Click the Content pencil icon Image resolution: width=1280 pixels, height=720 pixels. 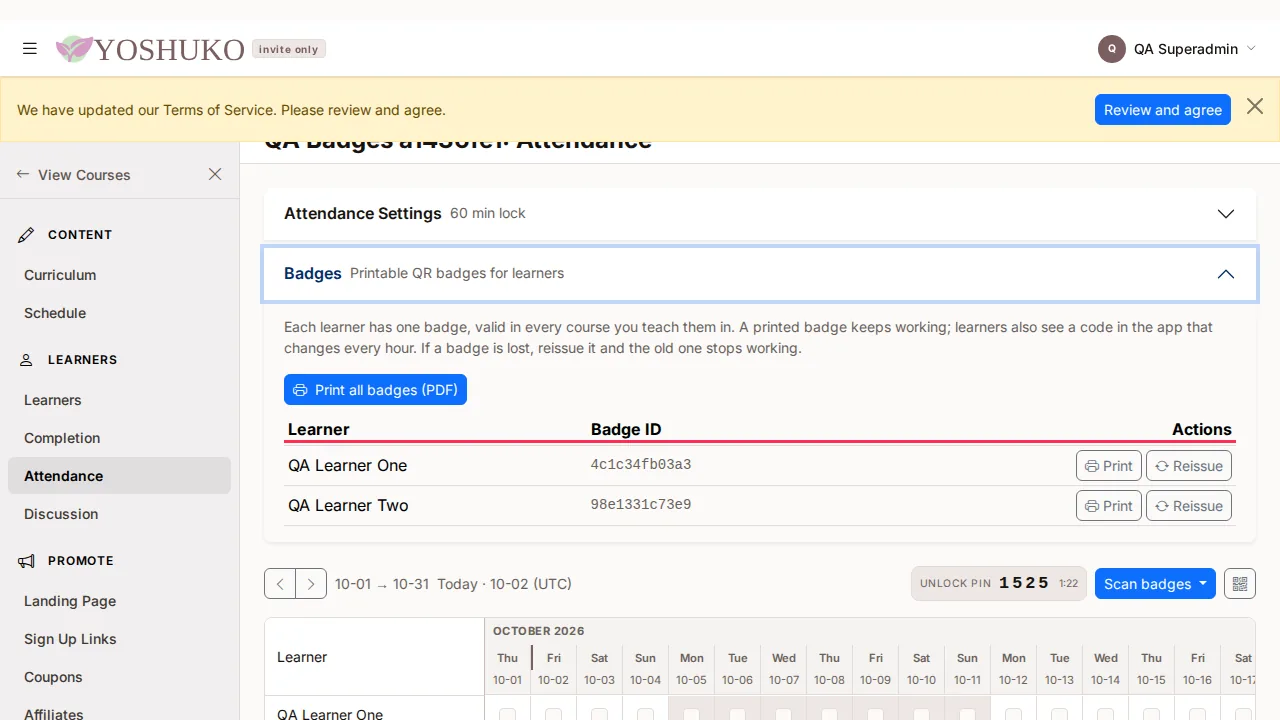click(27, 235)
